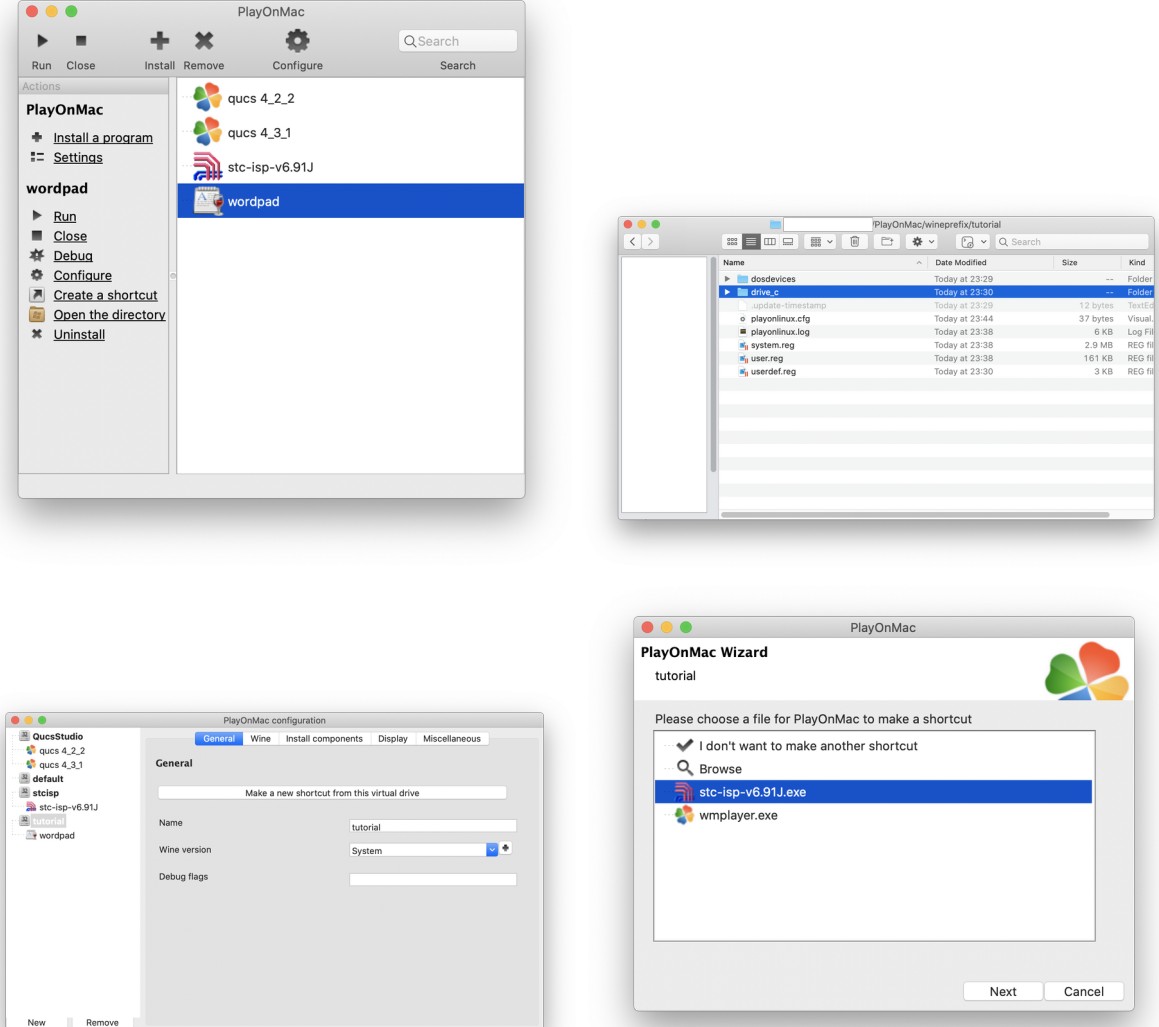Open the Settings link in Actions sidebar
Screen dimensions: 1159x1027
coord(78,157)
